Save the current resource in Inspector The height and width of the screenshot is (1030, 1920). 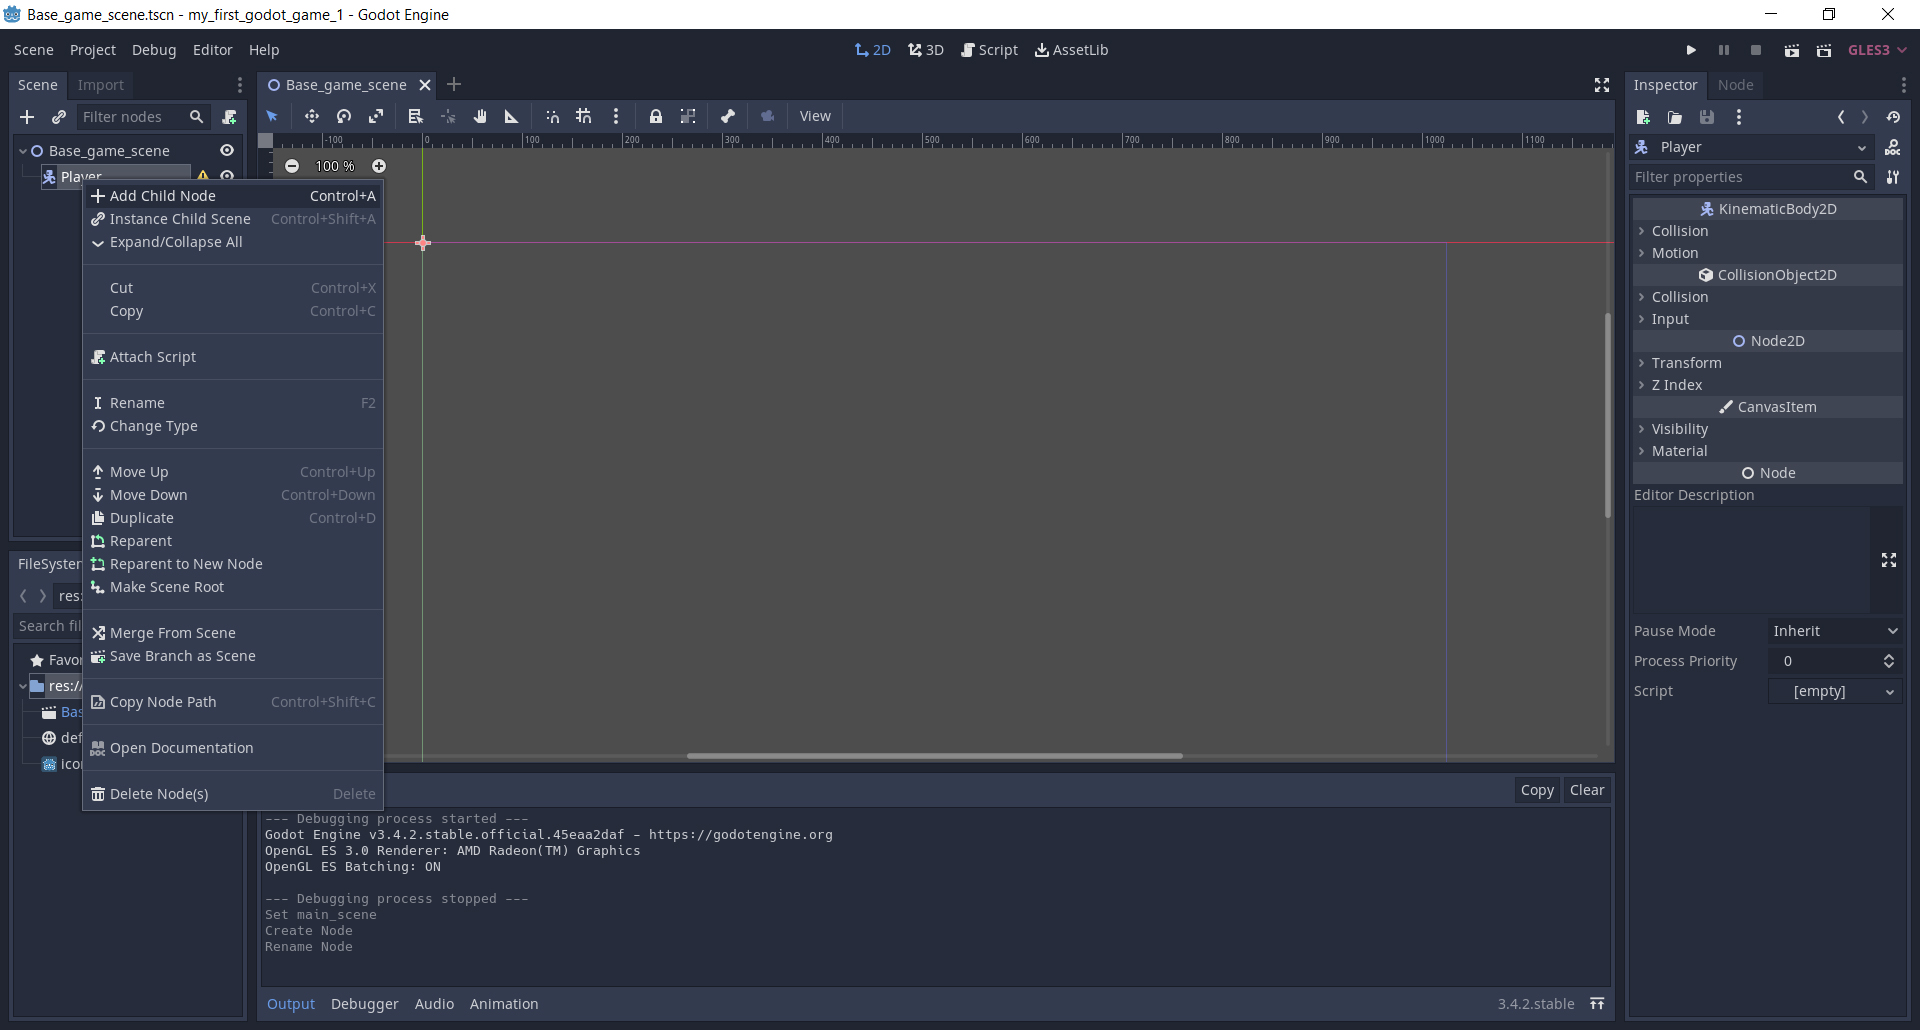[x=1707, y=117]
